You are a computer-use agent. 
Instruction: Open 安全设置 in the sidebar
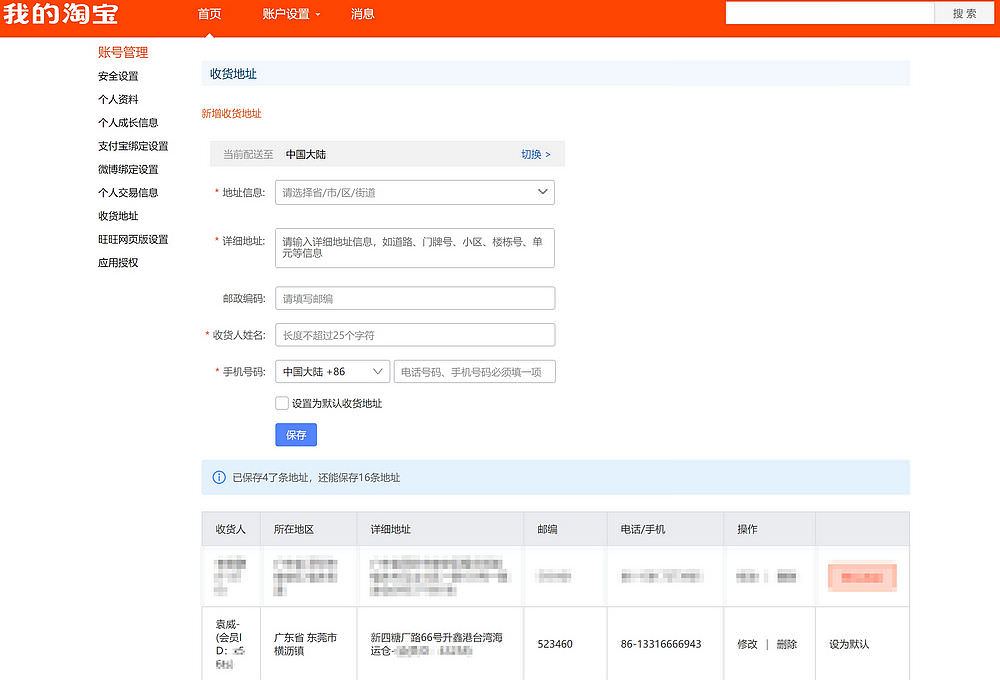tap(118, 76)
